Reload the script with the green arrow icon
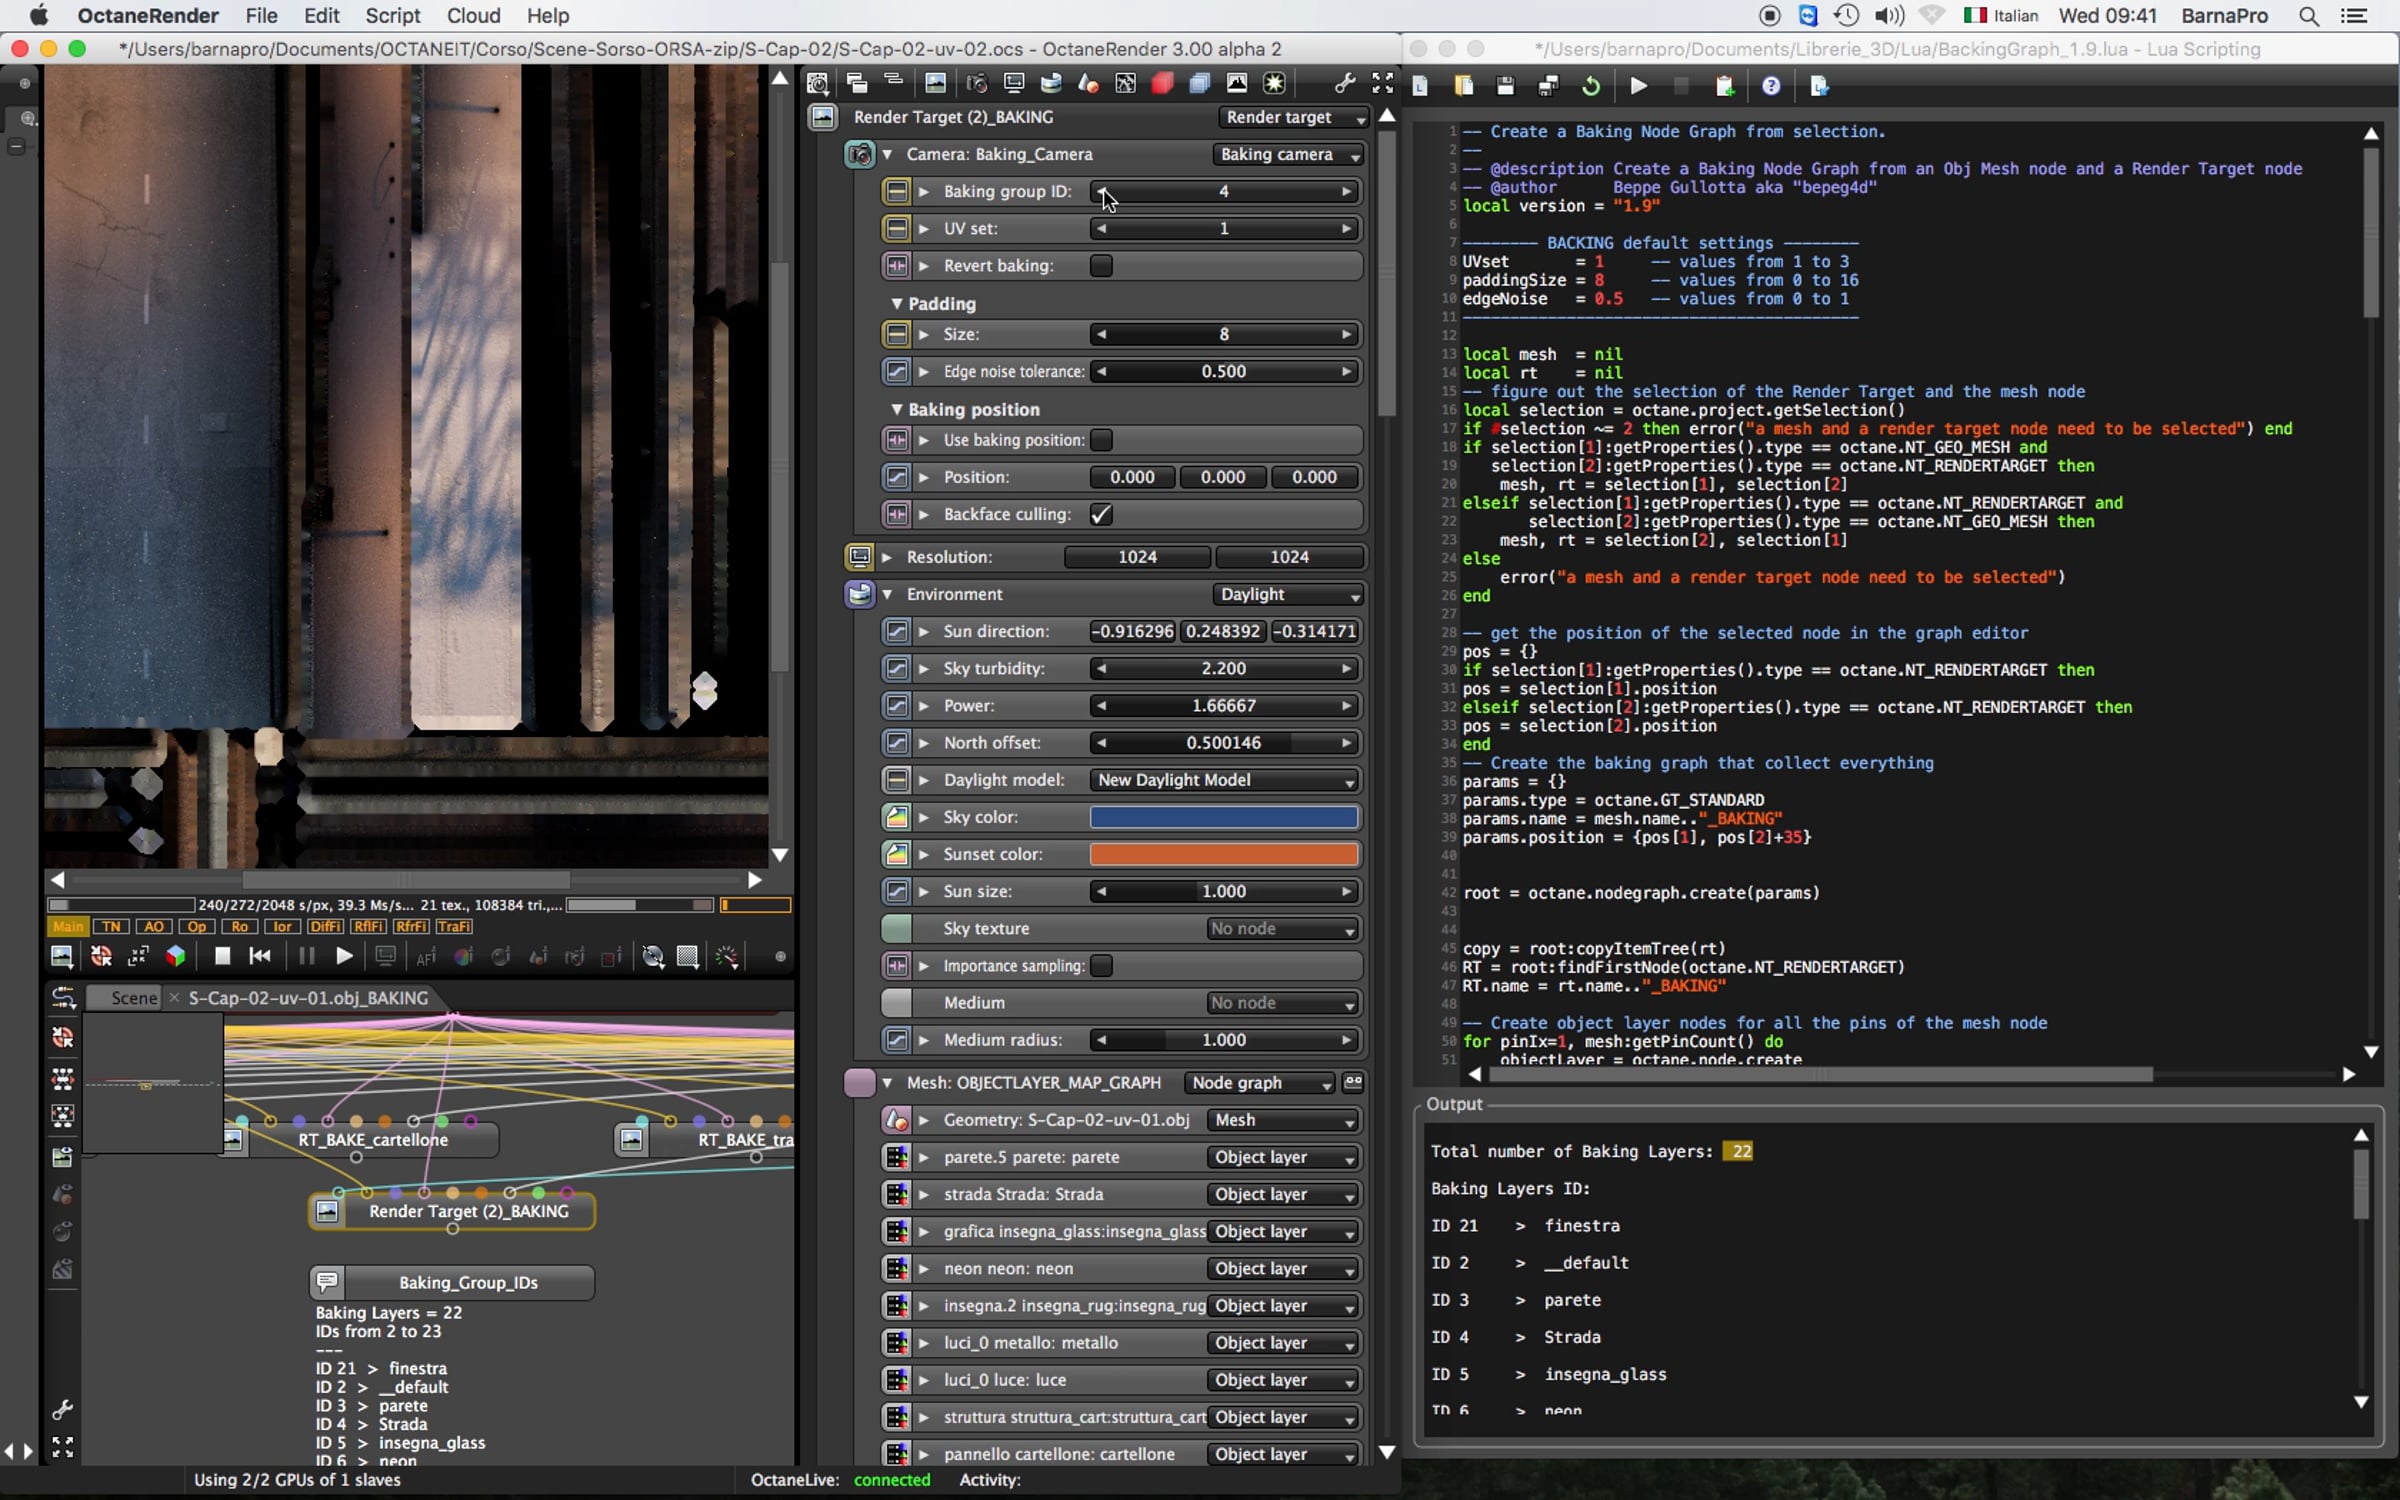Screen dimensions: 2400x1500 tap(1591, 86)
